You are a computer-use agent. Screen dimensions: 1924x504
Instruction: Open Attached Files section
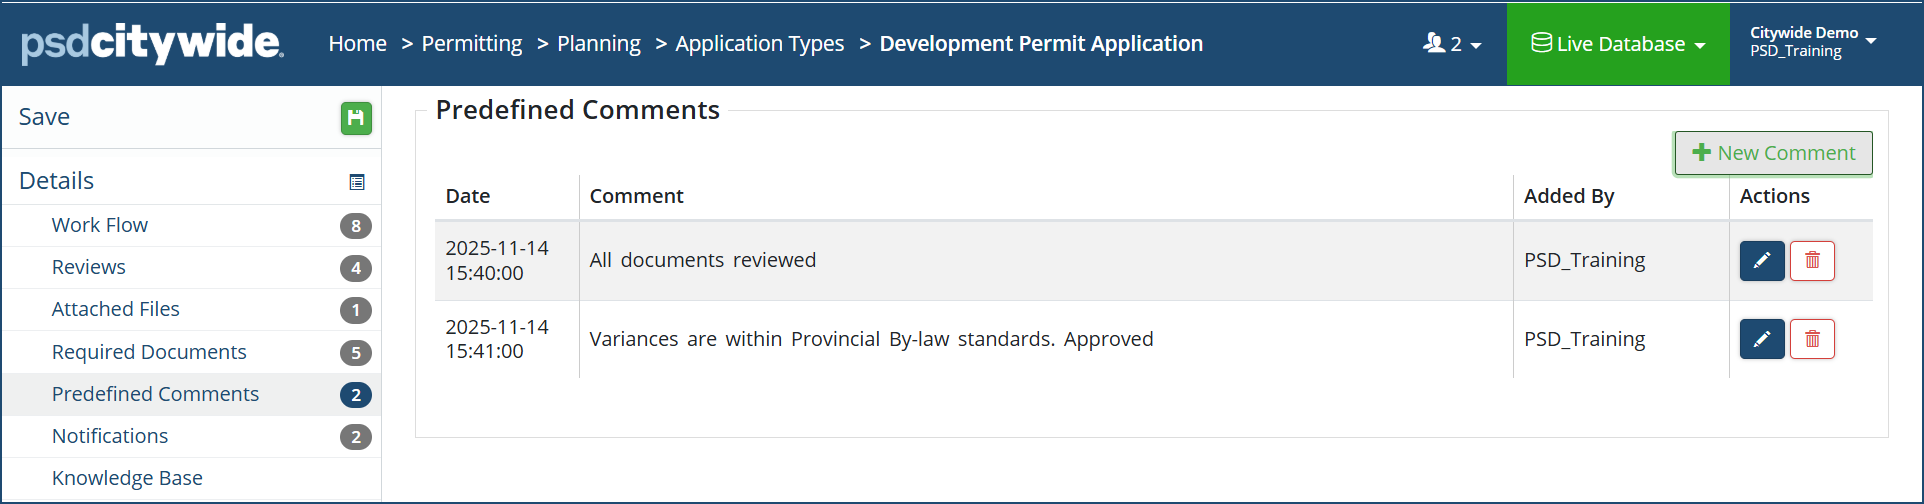point(116,309)
